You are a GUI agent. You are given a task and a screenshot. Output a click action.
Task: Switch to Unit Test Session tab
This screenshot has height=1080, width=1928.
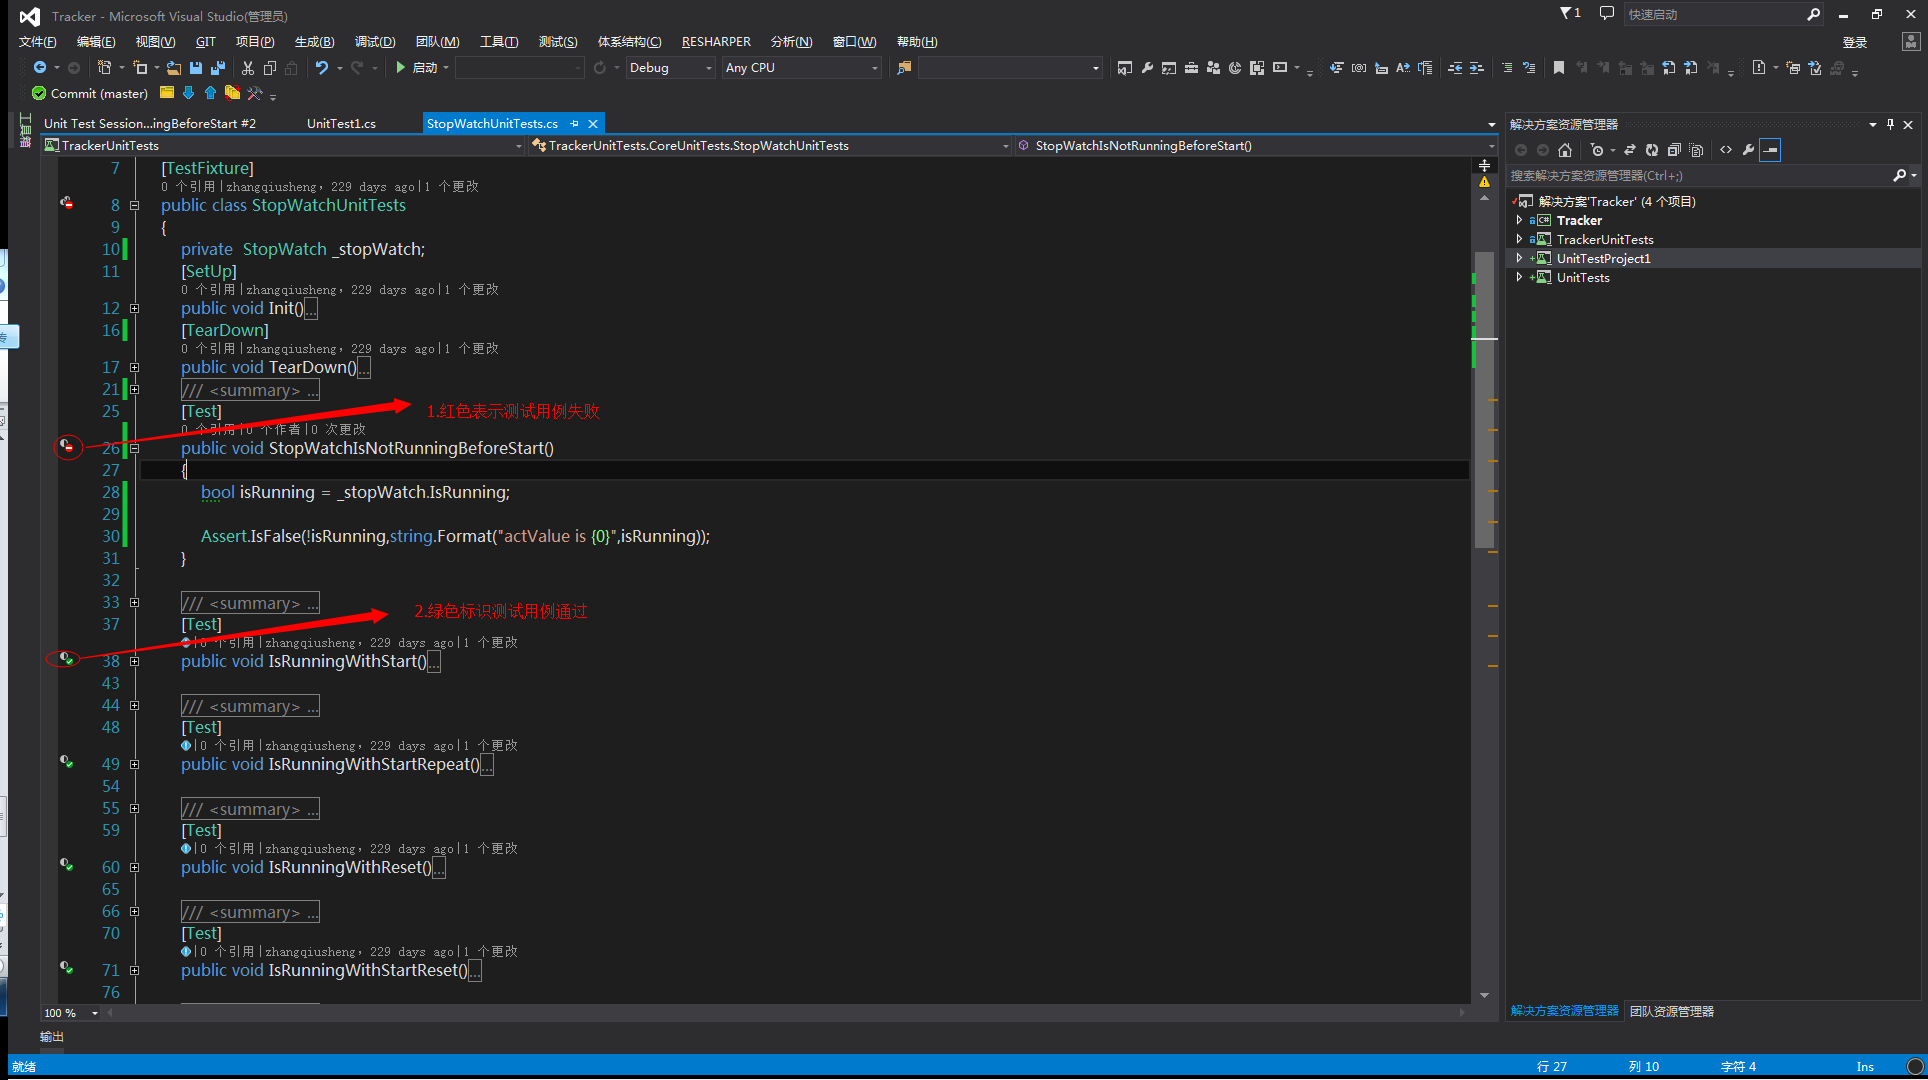tap(150, 123)
